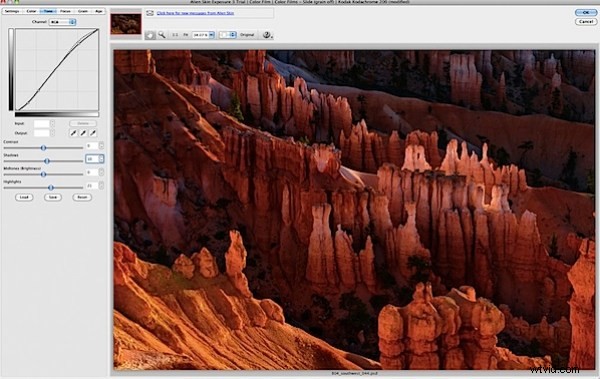
Task: Click the curve Input value field
Action: point(42,123)
